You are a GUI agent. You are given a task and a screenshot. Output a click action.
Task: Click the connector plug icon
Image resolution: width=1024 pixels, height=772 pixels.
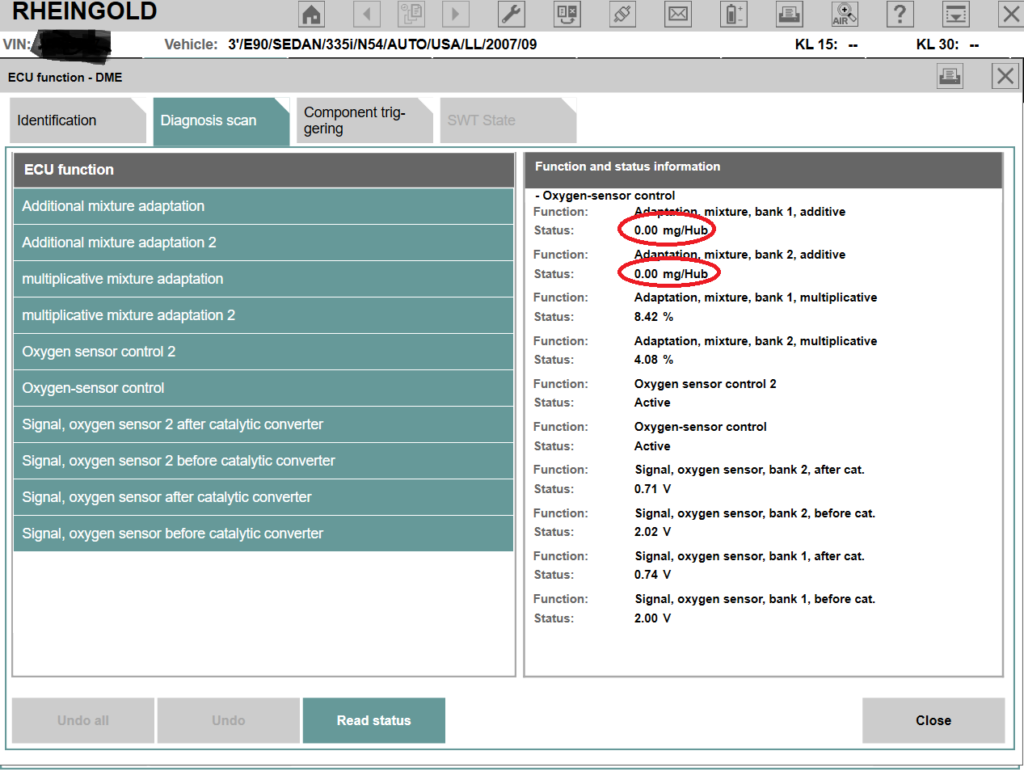(622, 14)
